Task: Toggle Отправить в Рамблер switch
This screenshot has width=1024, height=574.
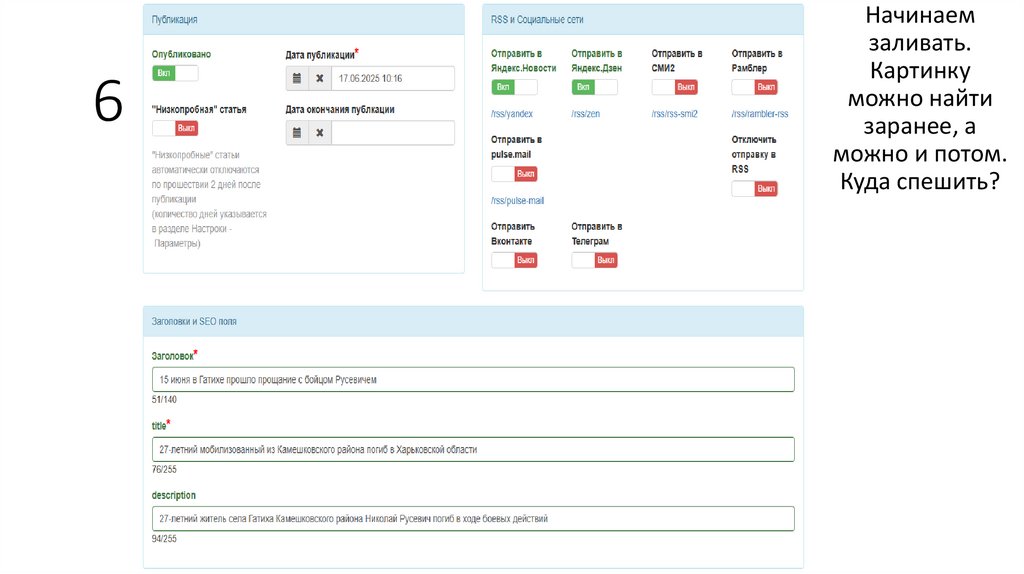Action: pyautogui.click(x=754, y=87)
